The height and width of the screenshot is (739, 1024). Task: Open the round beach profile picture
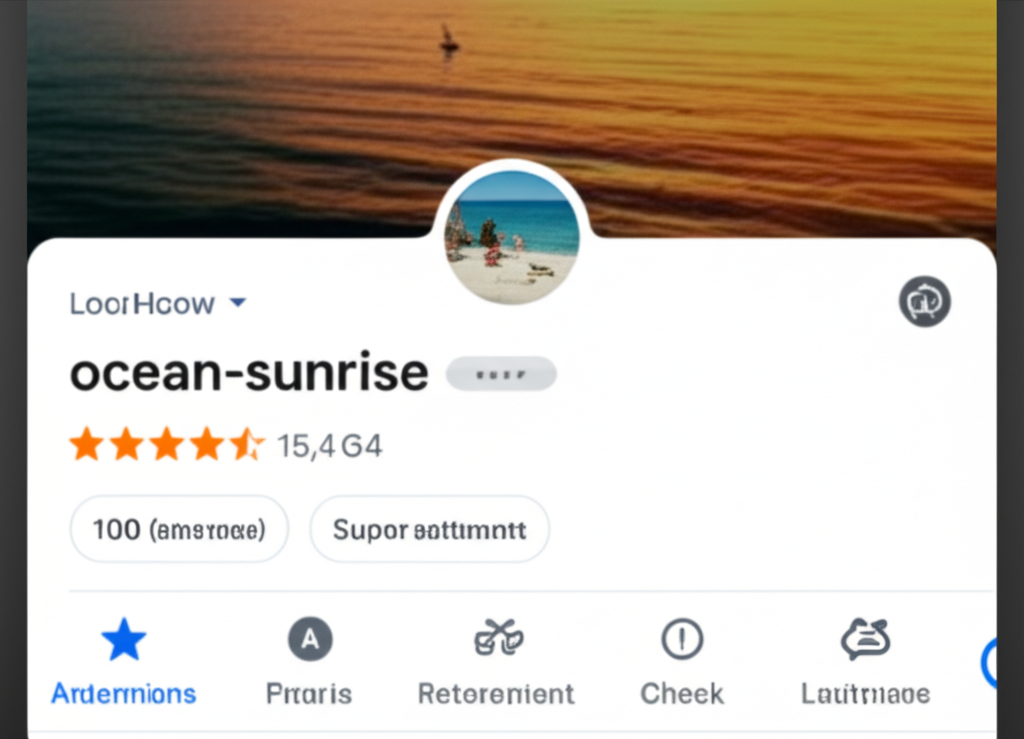click(x=512, y=238)
